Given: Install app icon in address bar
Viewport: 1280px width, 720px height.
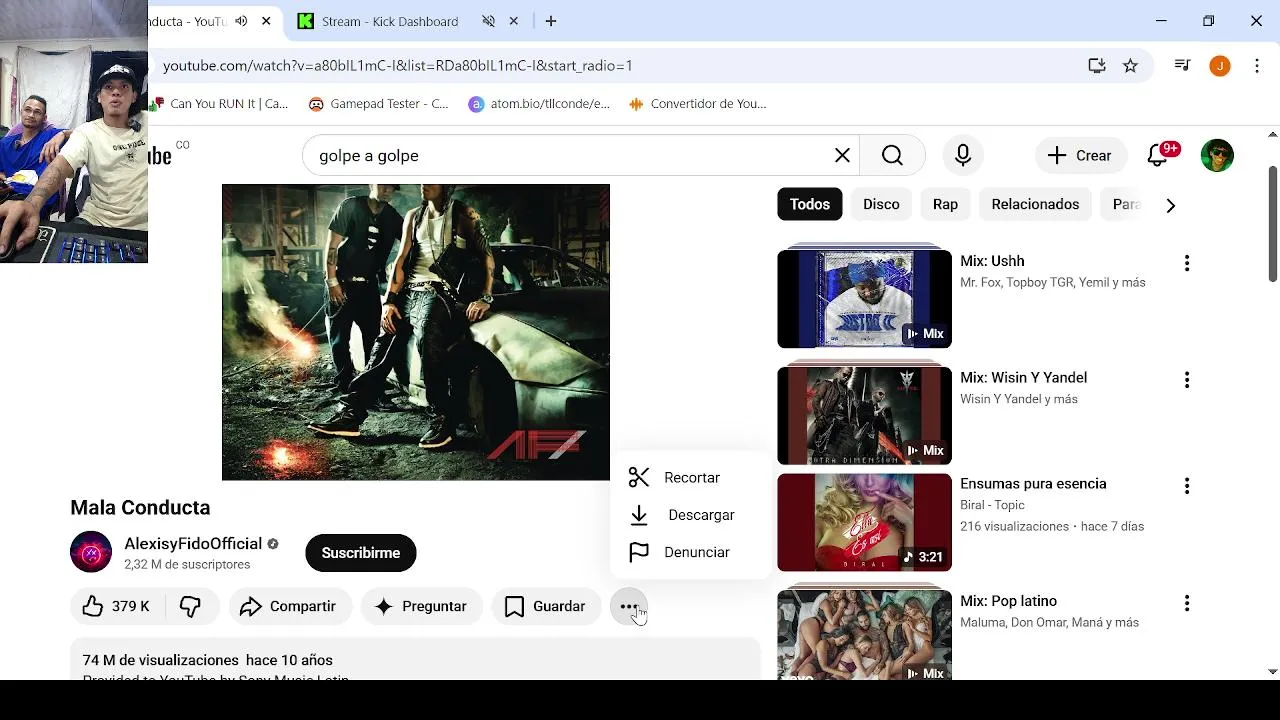Looking at the screenshot, I should point(1097,66).
